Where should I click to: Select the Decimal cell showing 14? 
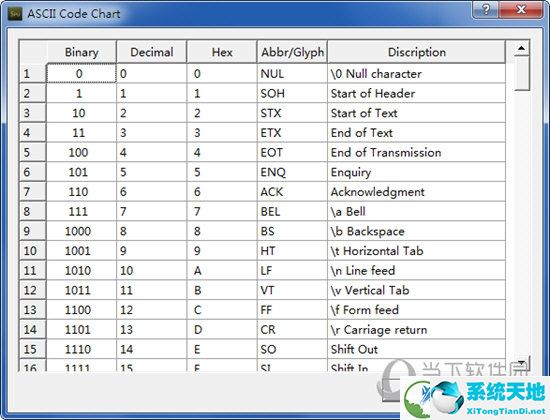[152, 349]
